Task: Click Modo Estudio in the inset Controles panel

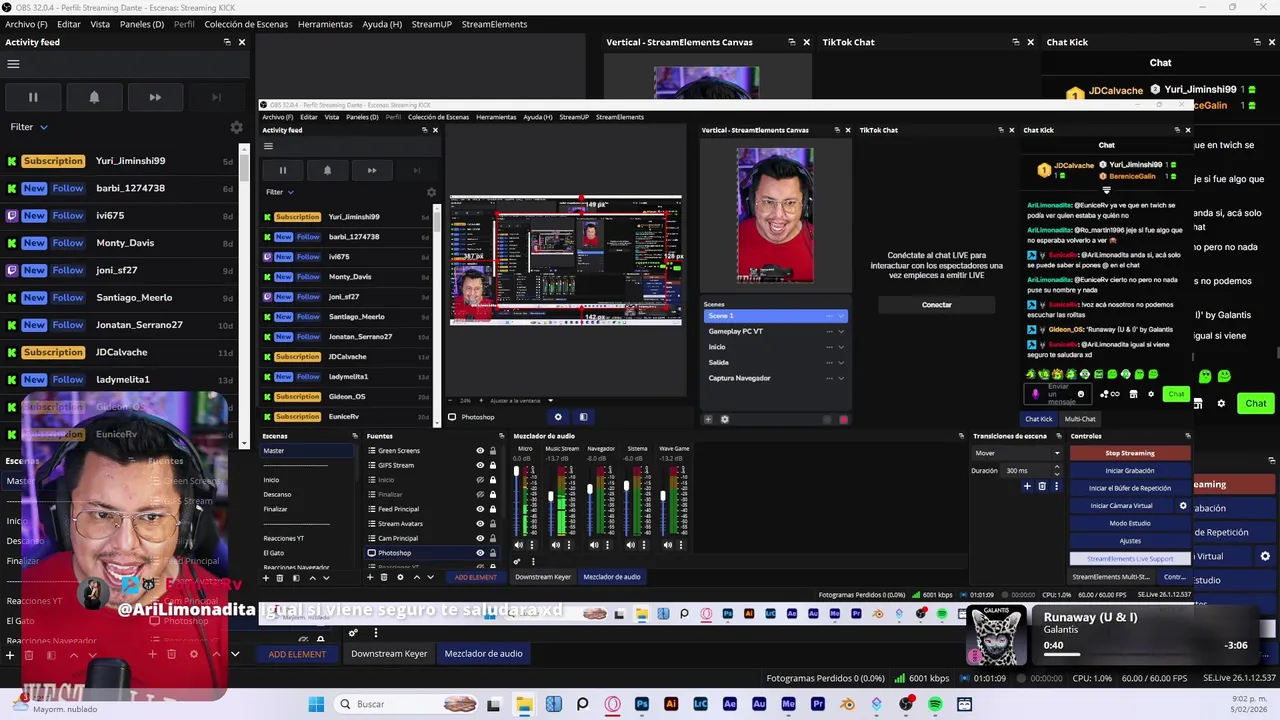Action: click(x=1130, y=523)
